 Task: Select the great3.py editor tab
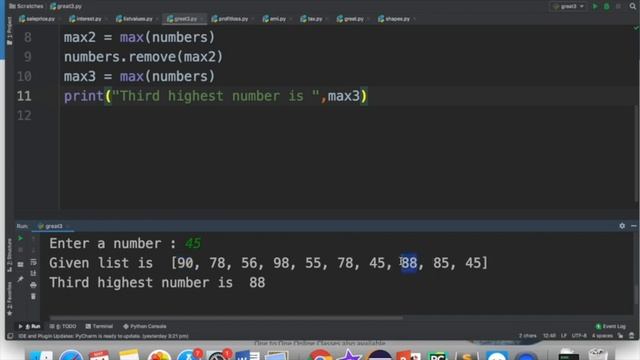[183, 19]
